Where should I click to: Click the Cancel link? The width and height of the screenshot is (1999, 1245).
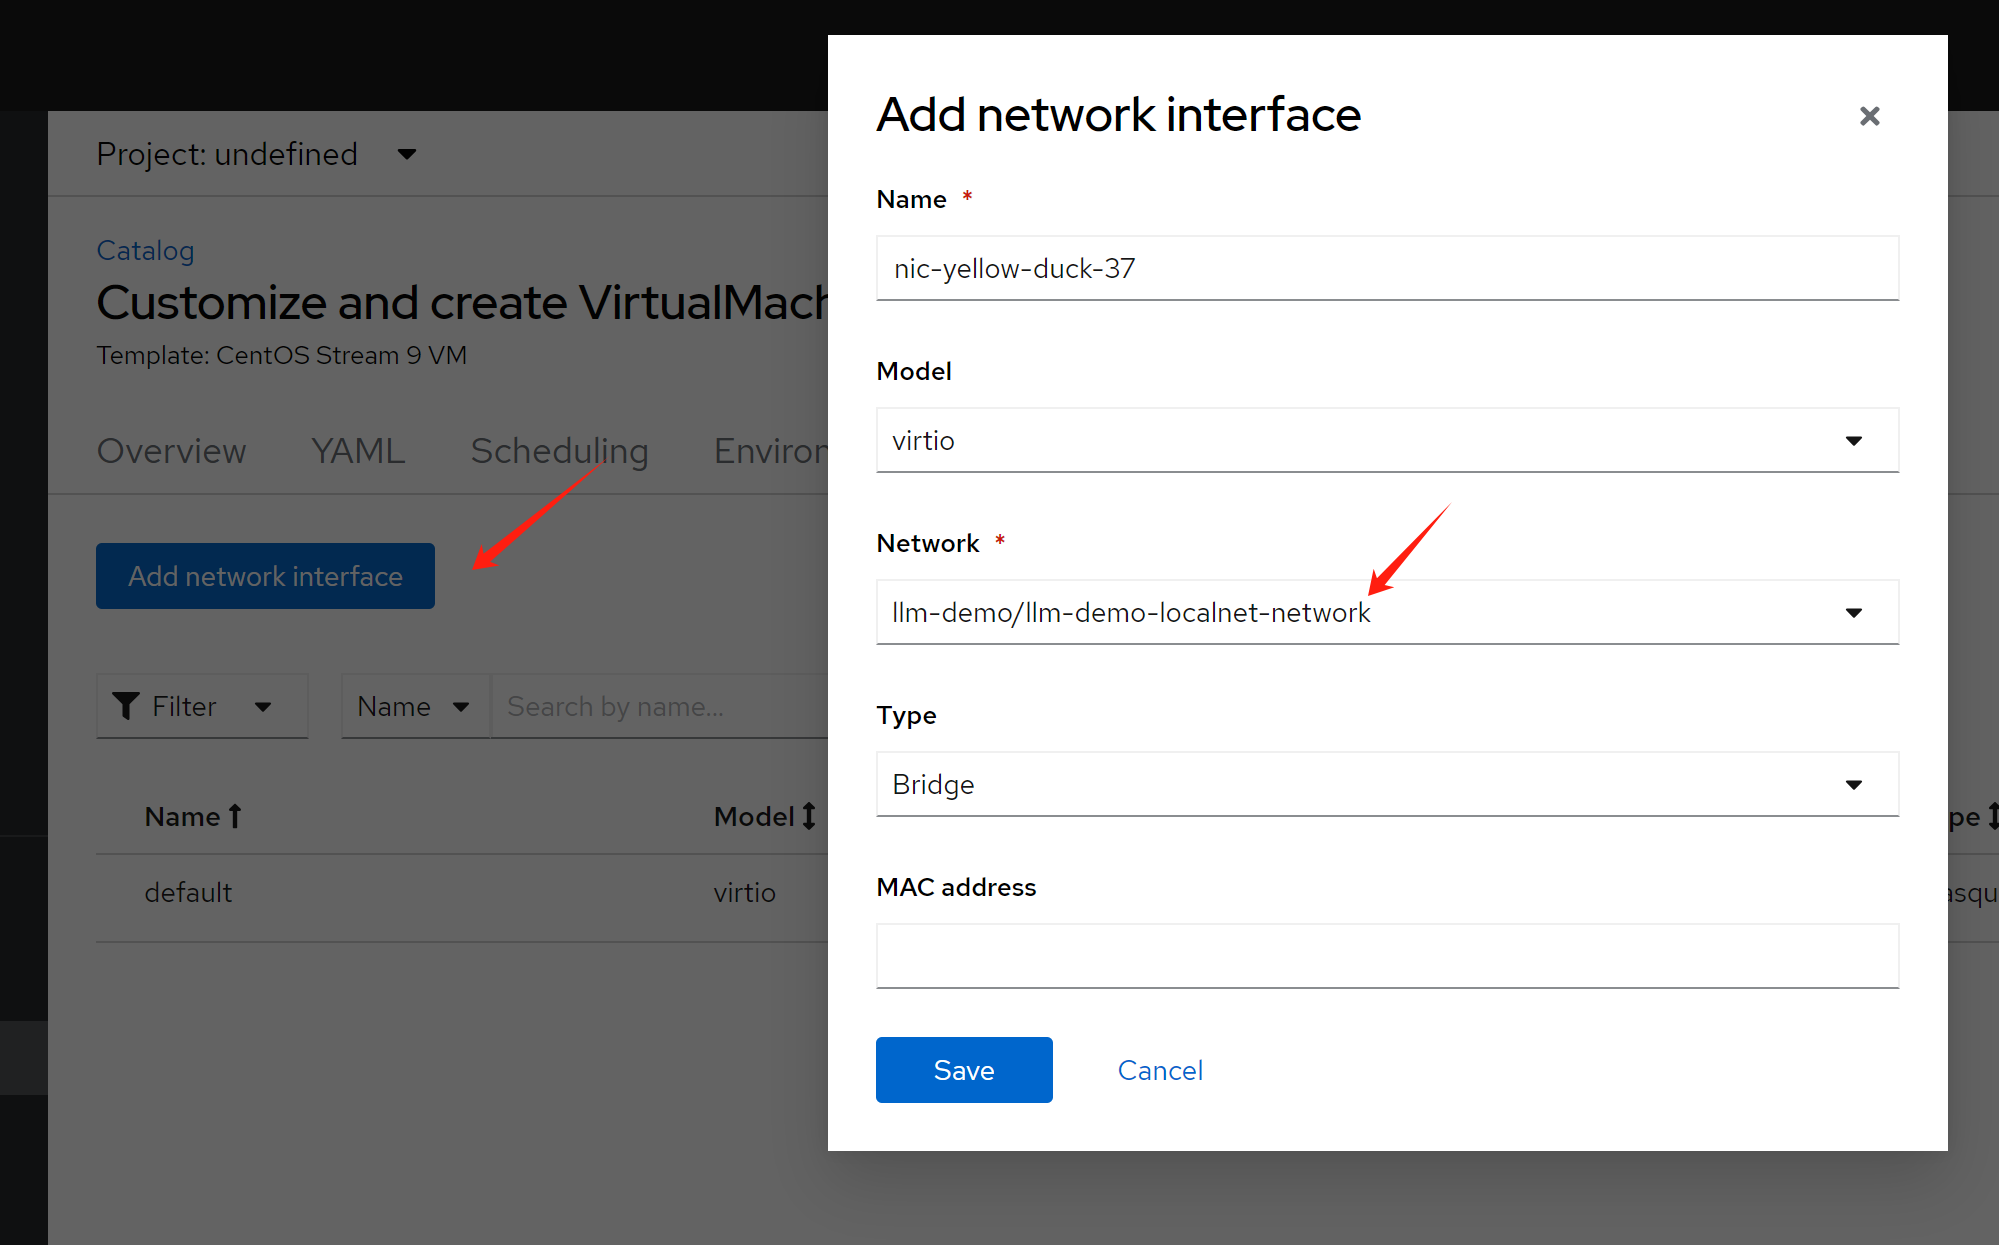pyautogui.click(x=1159, y=1070)
